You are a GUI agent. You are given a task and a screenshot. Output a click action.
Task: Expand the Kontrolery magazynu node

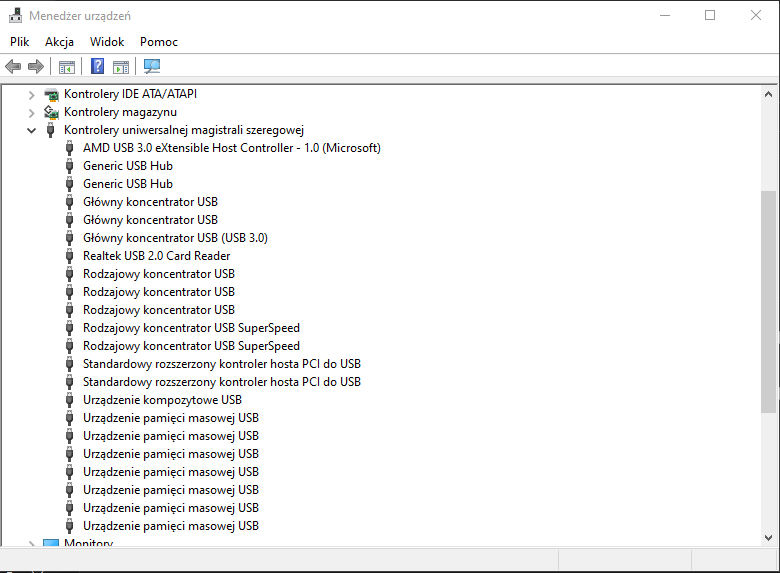point(31,113)
